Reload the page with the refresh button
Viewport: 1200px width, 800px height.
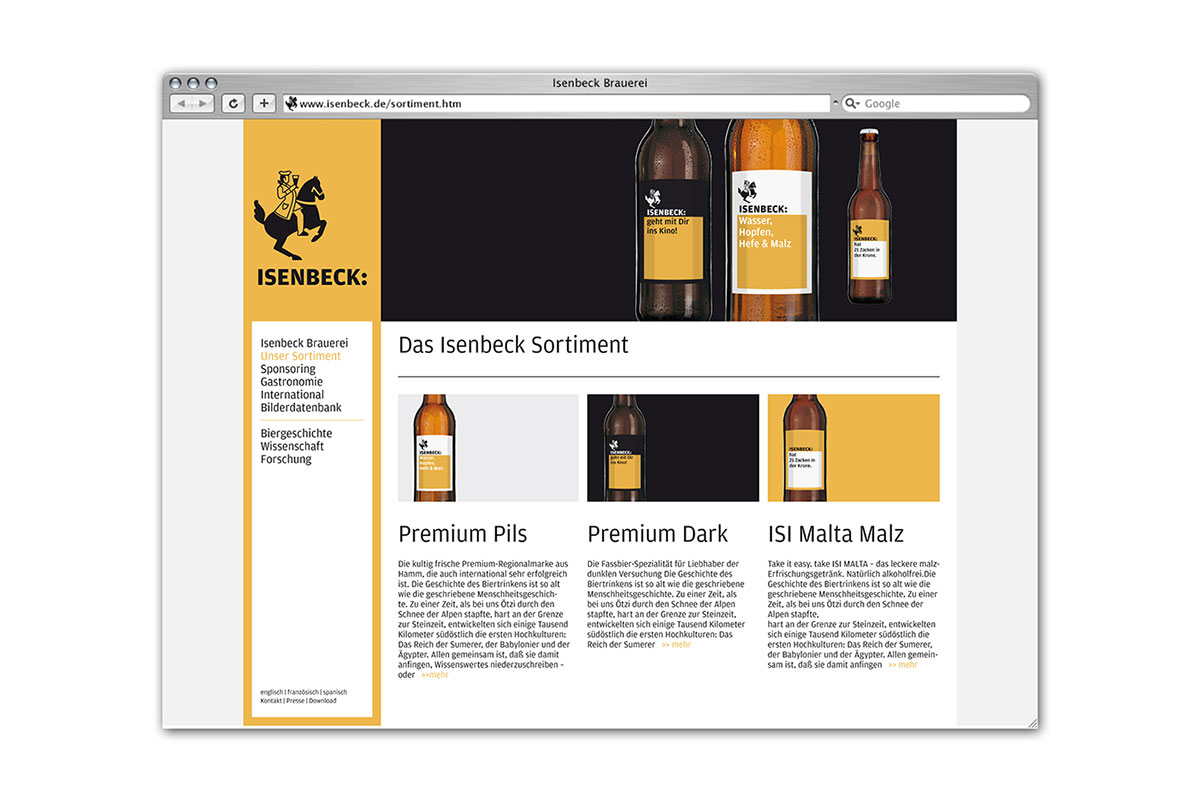pyautogui.click(x=233, y=103)
